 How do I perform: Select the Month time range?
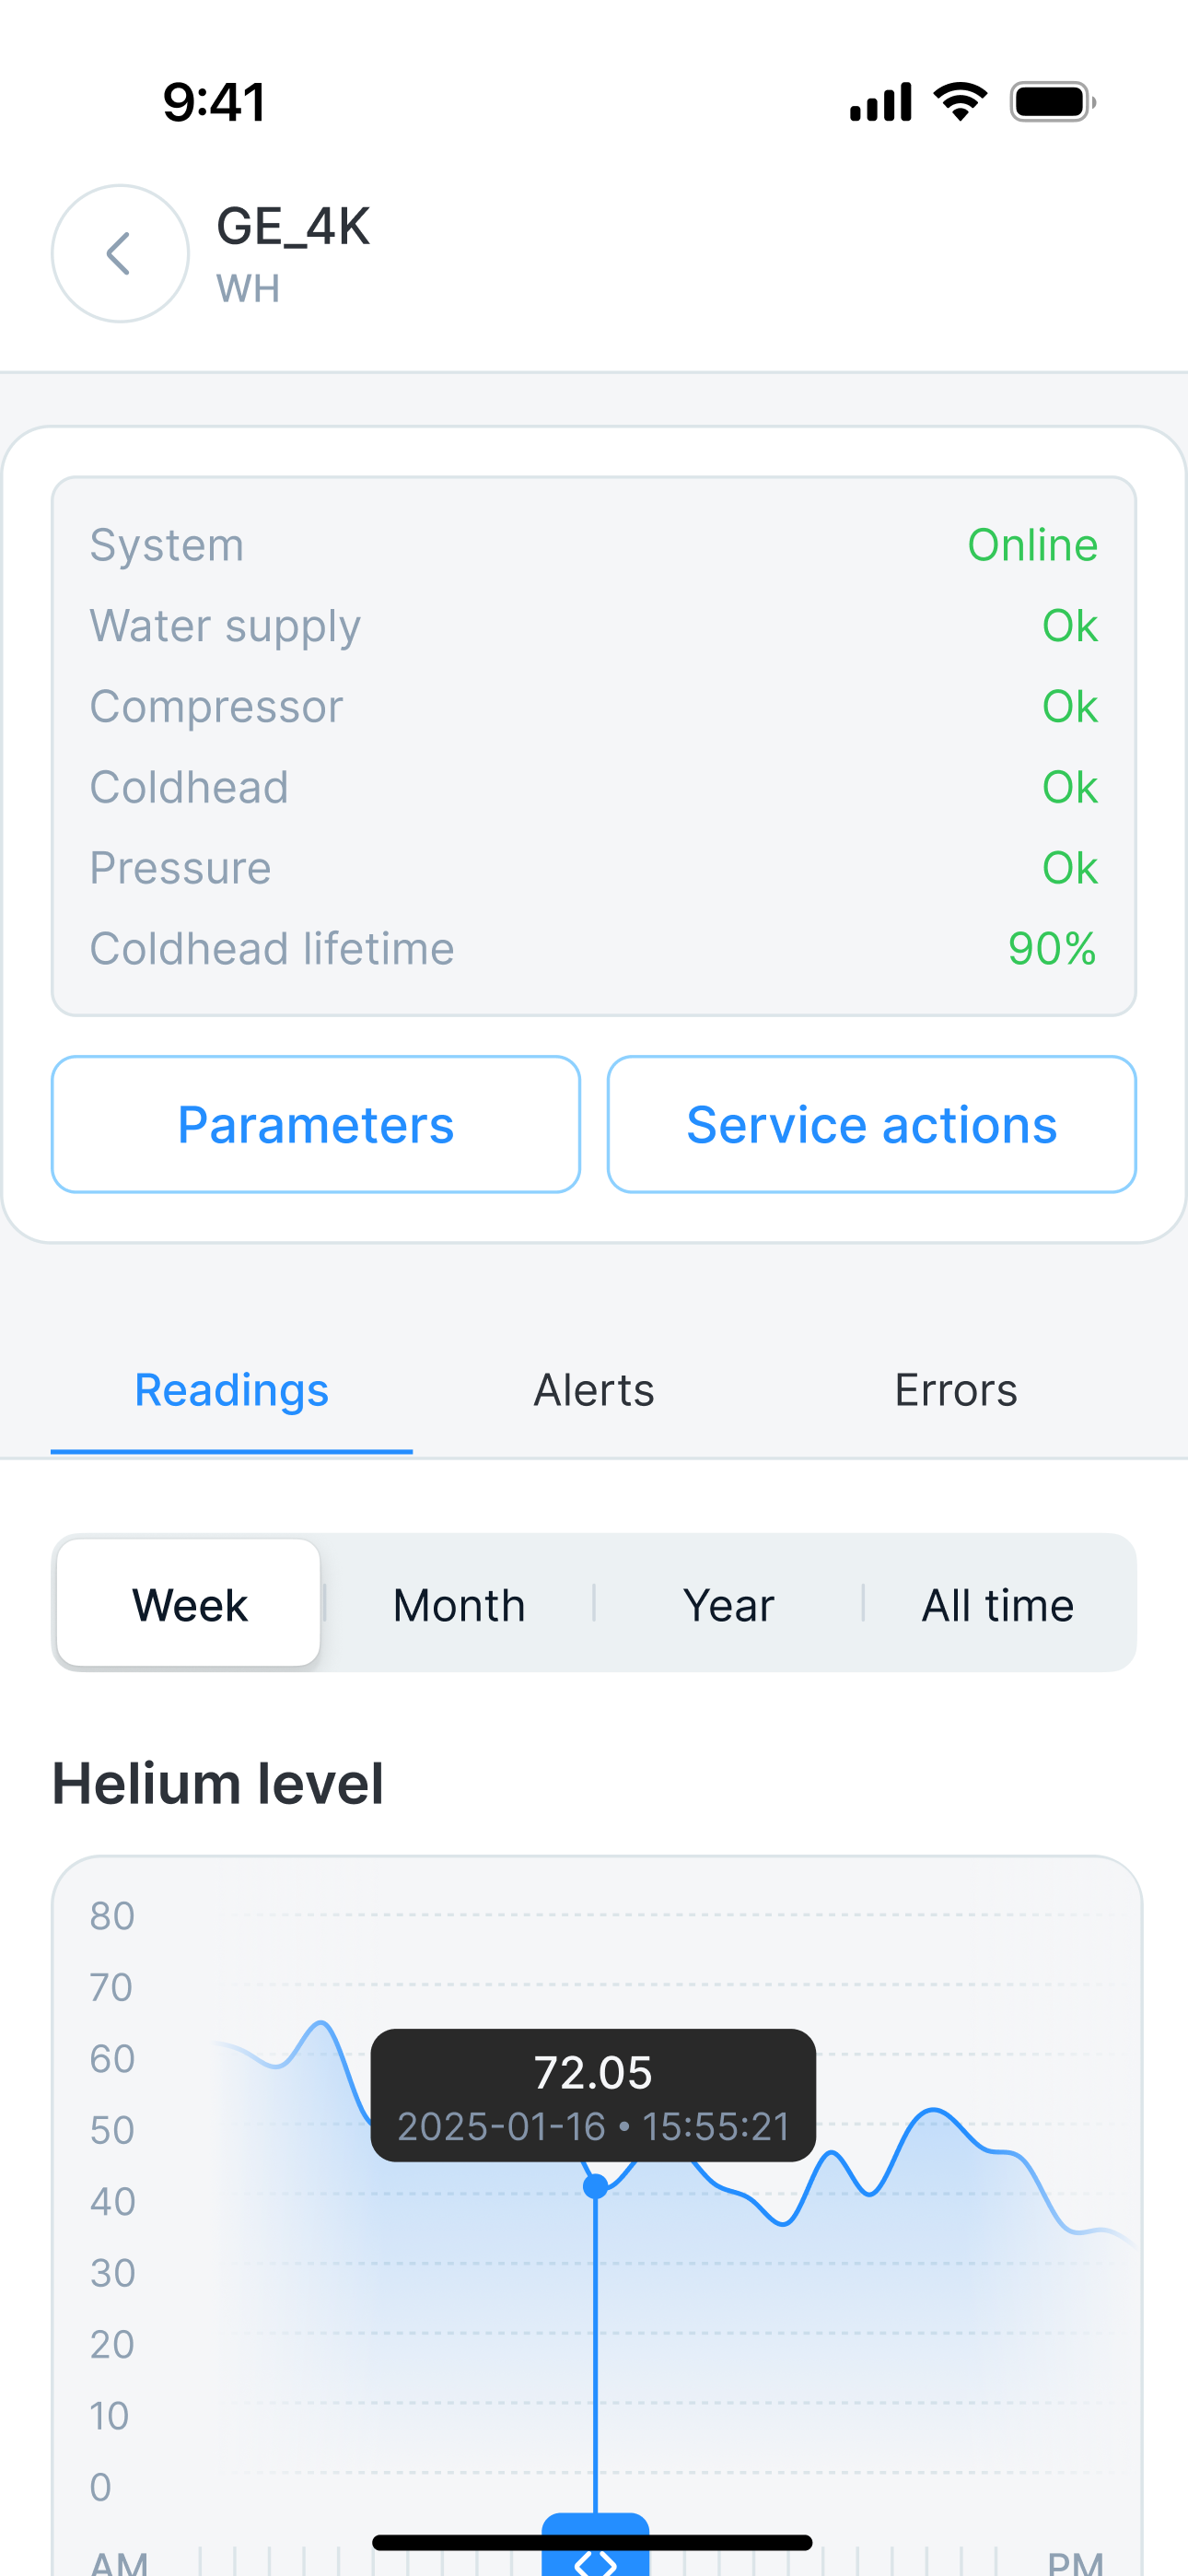click(459, 1604)
